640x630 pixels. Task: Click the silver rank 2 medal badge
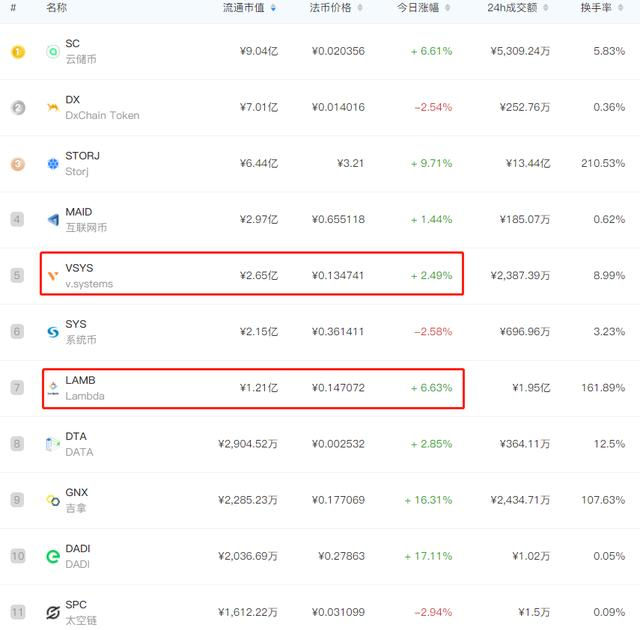(17, 108)
